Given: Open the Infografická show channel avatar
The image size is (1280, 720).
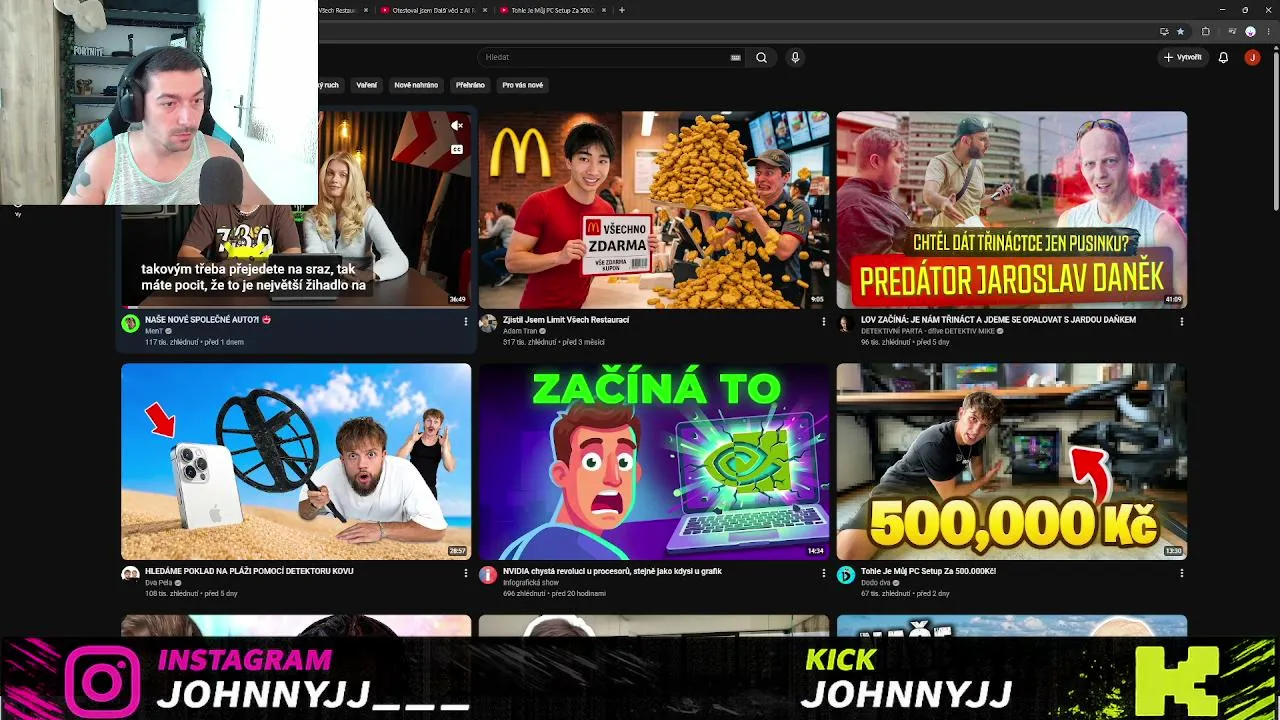Looking at the screenshot, I should point(488,574).
